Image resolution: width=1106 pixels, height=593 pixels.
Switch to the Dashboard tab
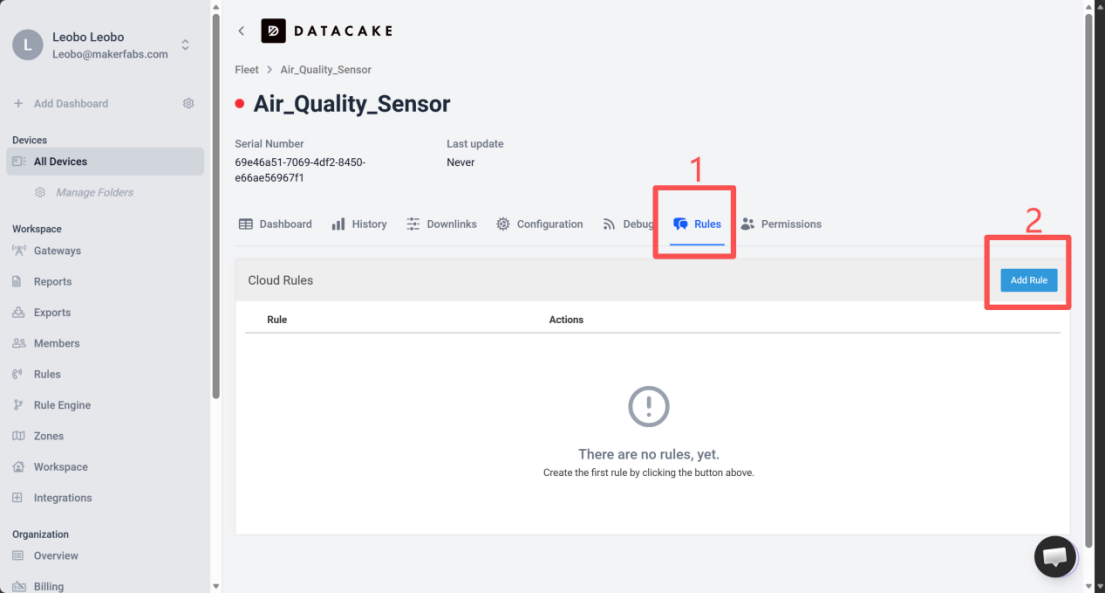(275, 224)
